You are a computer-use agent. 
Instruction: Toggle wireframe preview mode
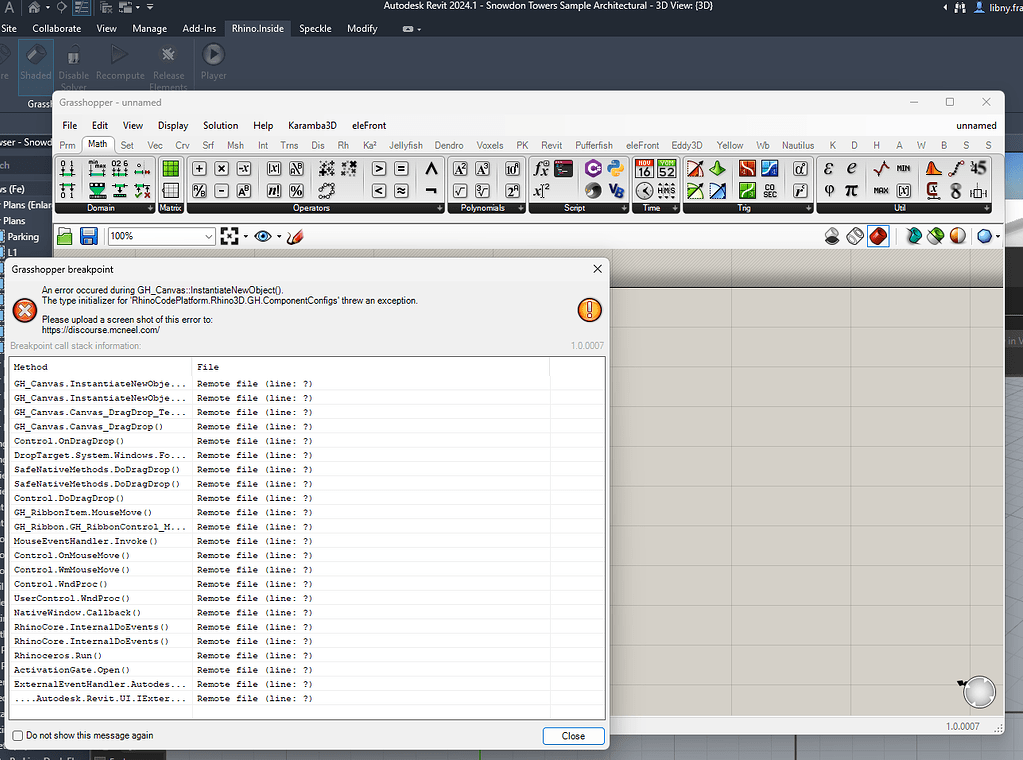pyautogui.click(x=854, y=235)
